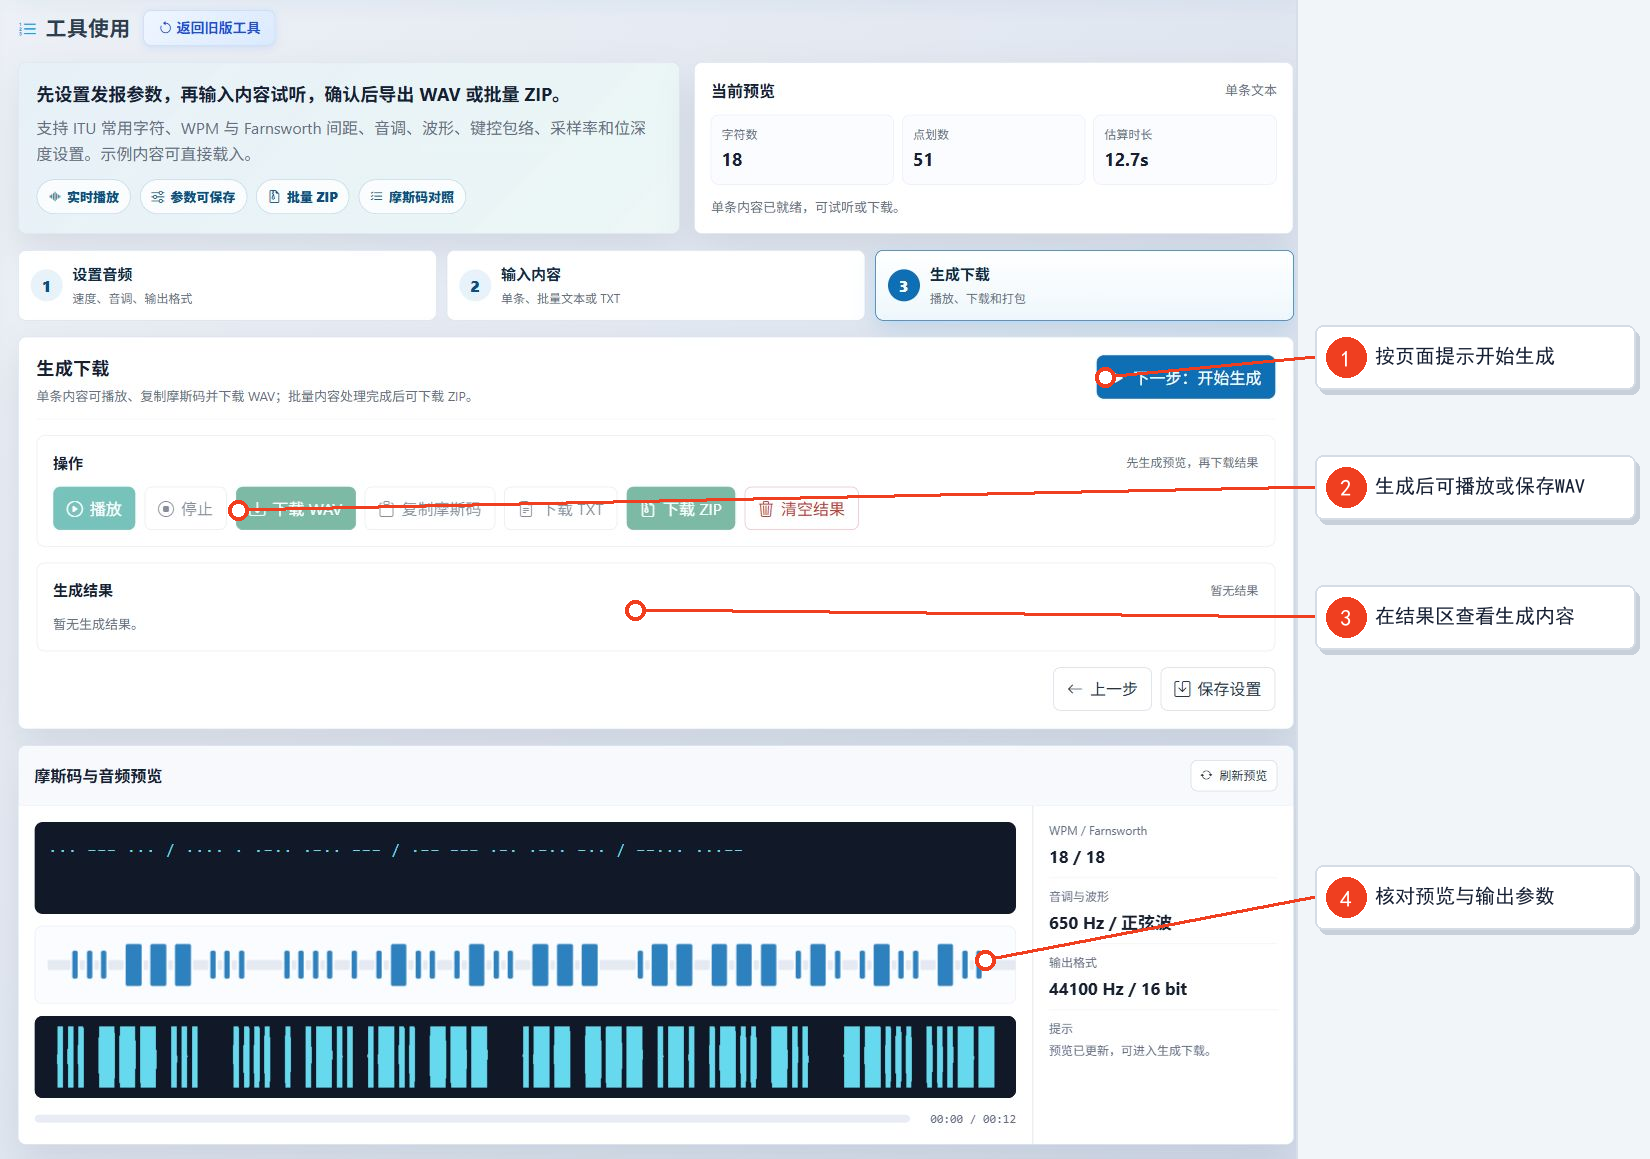Click 清空结果 button
Image resolution: width=1650 pixels, height=1159 pixels.
[x=801, y=509]
